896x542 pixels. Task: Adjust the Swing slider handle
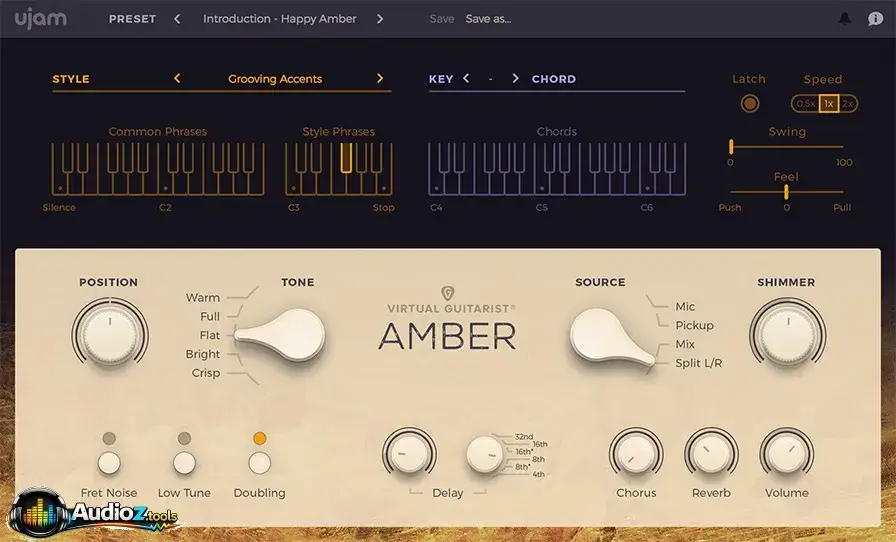tap(731, 147)
